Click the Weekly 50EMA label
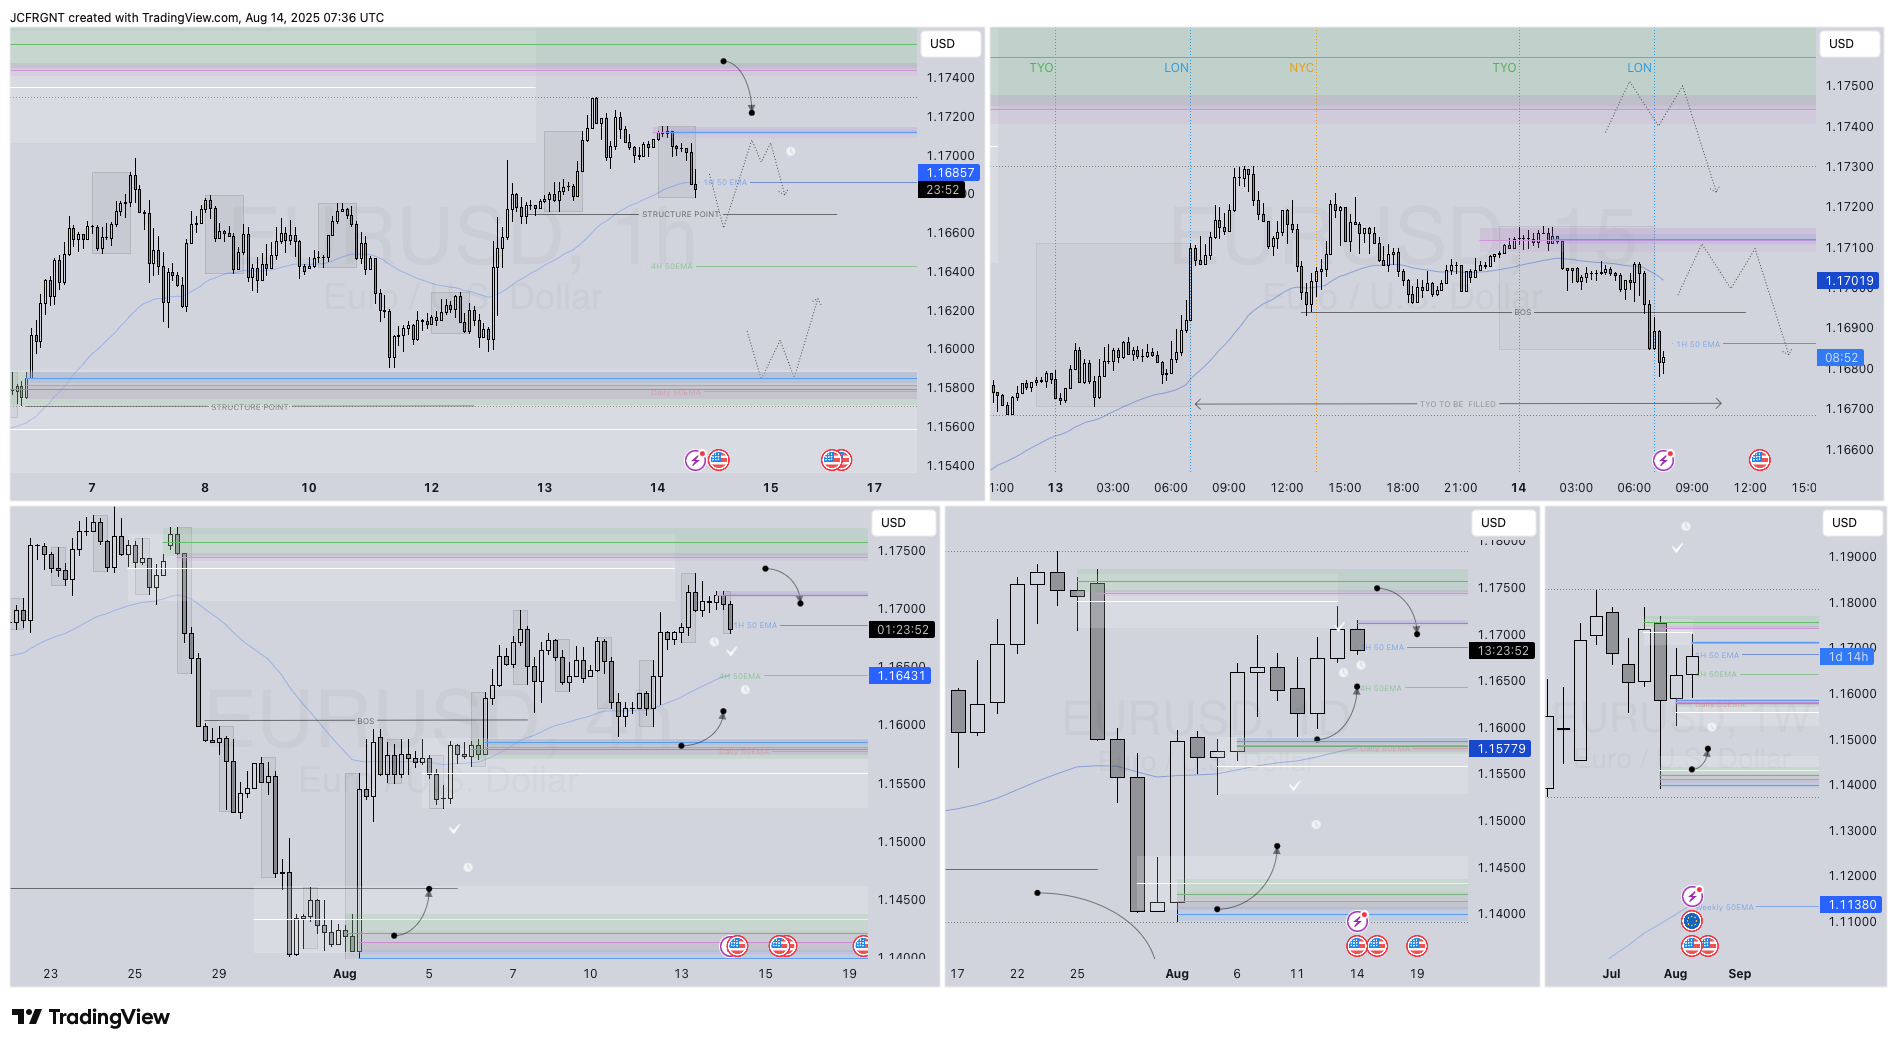 pos(1725,908)
